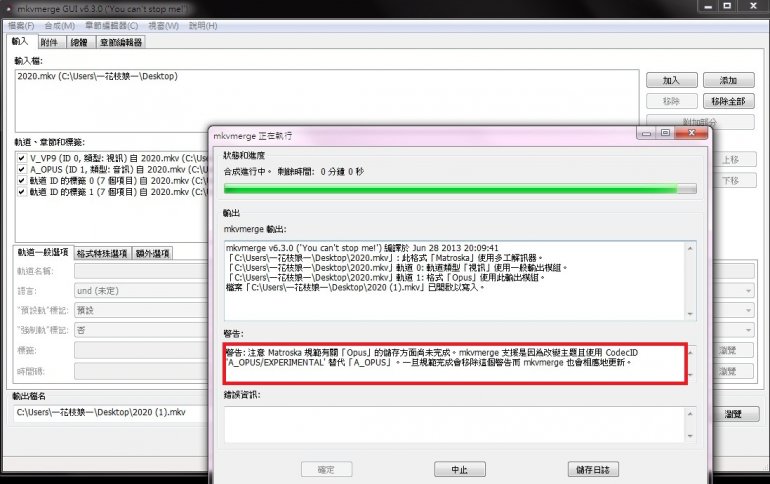This screenshot has height=484, width=770.
Task: Uncheck the A_OPUS audio track checkbox
Action: (22, 169)
